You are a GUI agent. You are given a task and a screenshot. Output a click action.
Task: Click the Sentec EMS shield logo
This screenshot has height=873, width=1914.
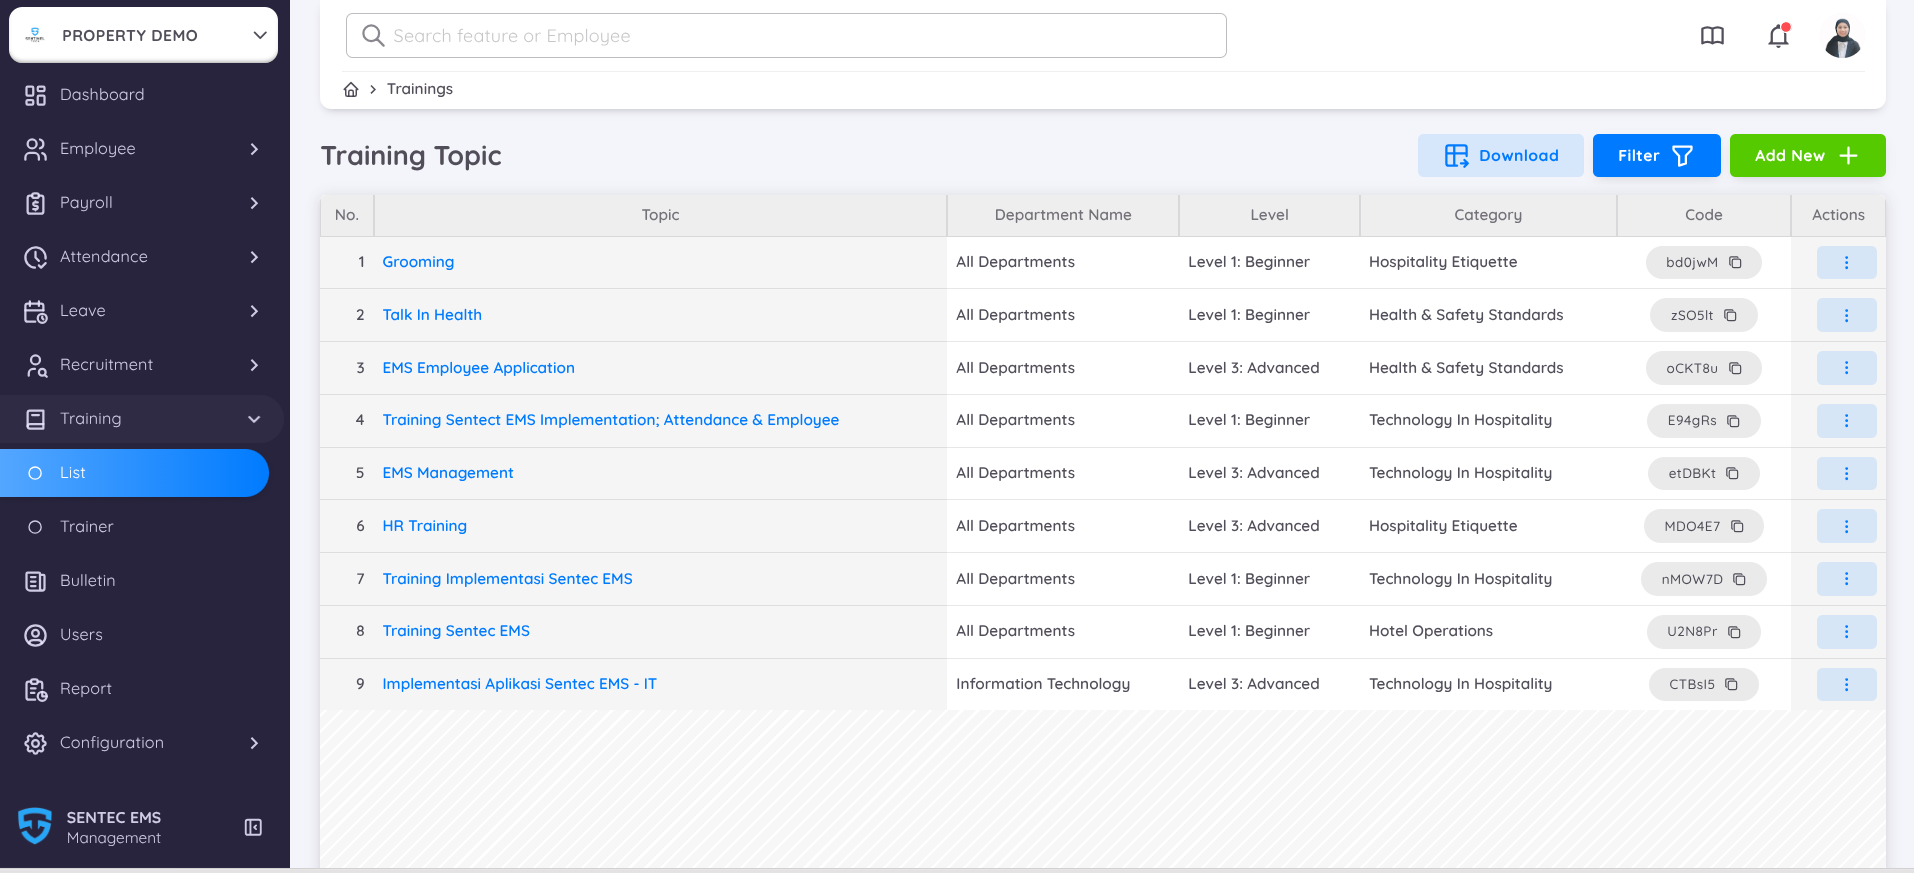[35, 826]
